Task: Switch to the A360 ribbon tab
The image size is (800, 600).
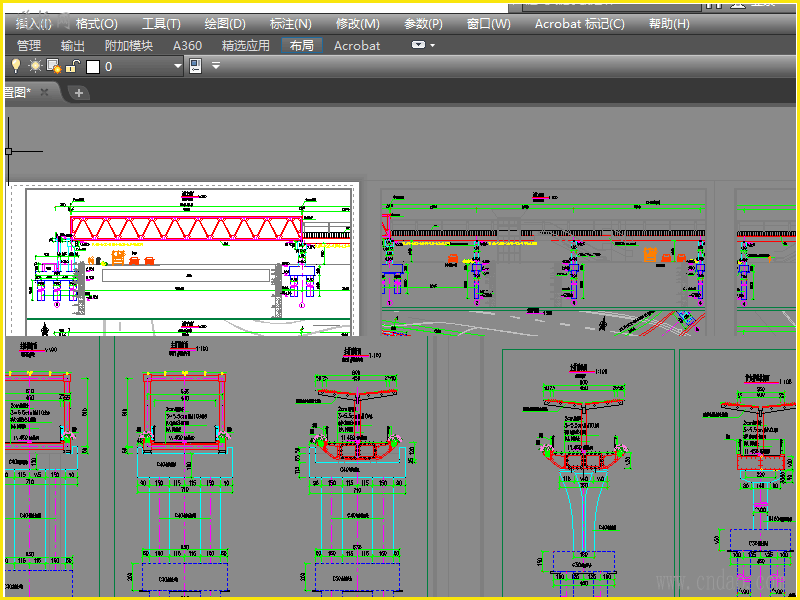Action: pos(187,45)
